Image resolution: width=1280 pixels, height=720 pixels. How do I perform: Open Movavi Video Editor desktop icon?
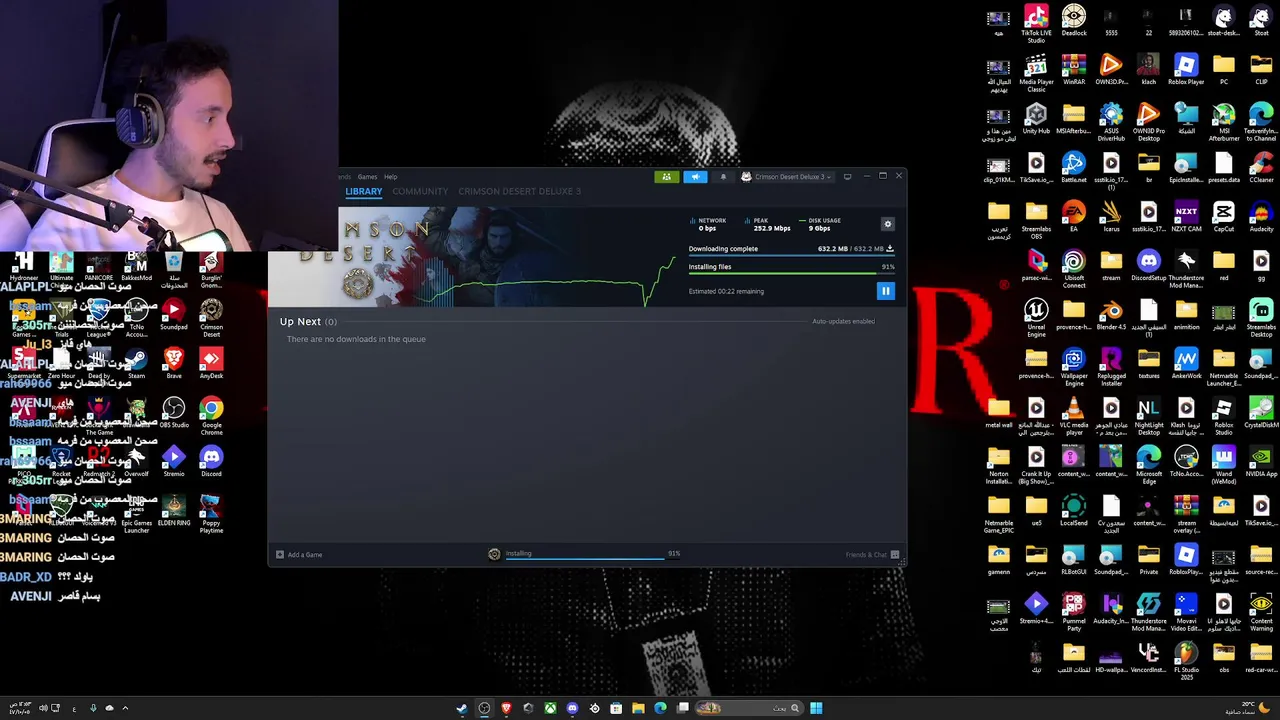(x=1186, y=612)
